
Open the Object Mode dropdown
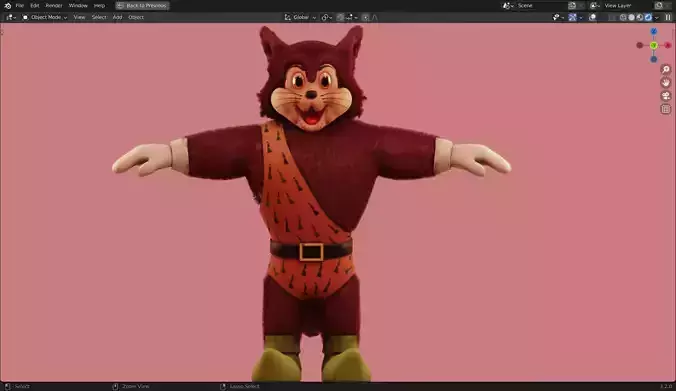(45, 17)
